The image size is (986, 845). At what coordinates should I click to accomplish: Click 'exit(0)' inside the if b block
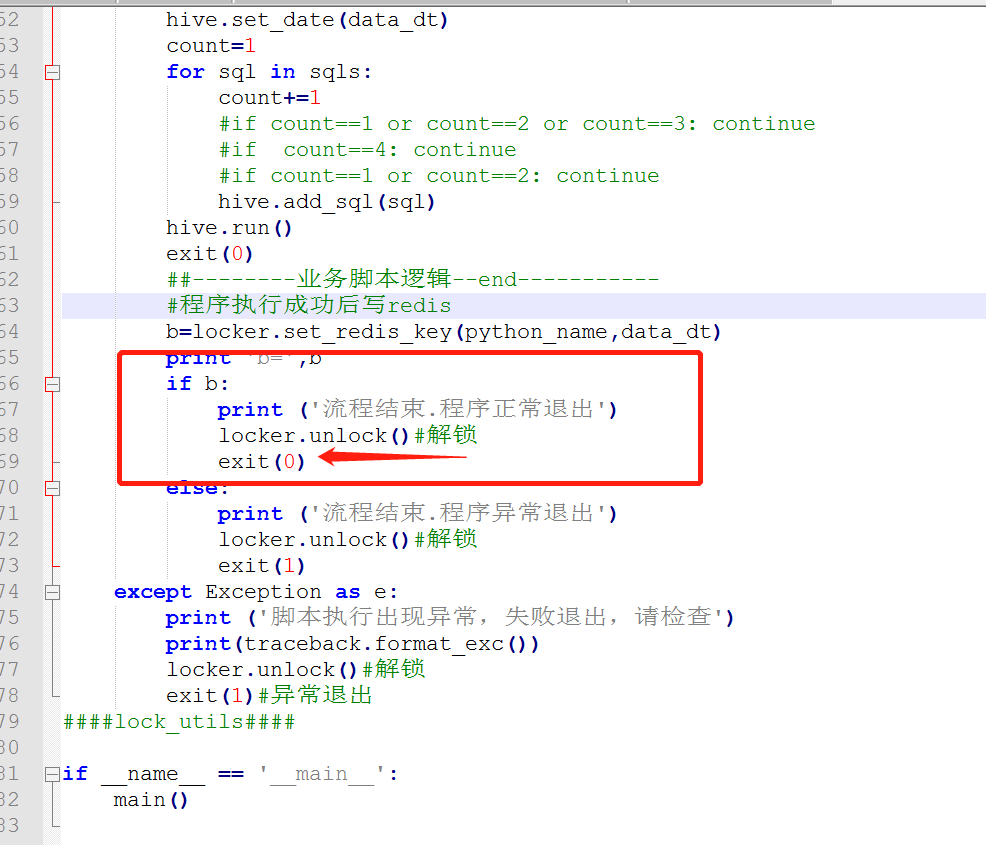point(262,462)
